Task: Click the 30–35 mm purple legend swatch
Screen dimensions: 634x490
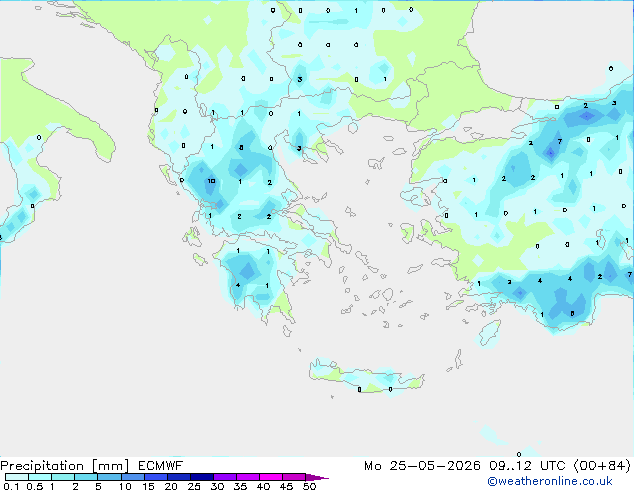Action: [225, 477]
